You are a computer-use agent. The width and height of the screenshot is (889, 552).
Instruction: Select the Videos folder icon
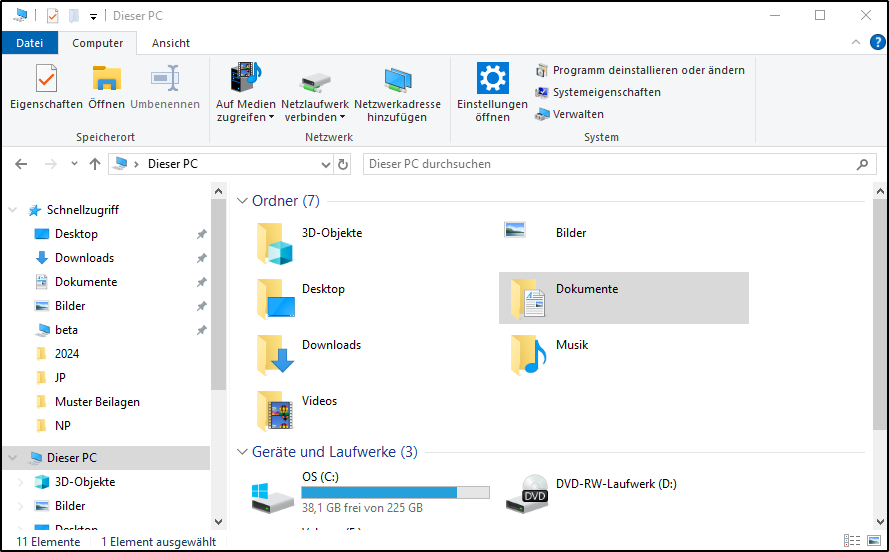[274, 411]
